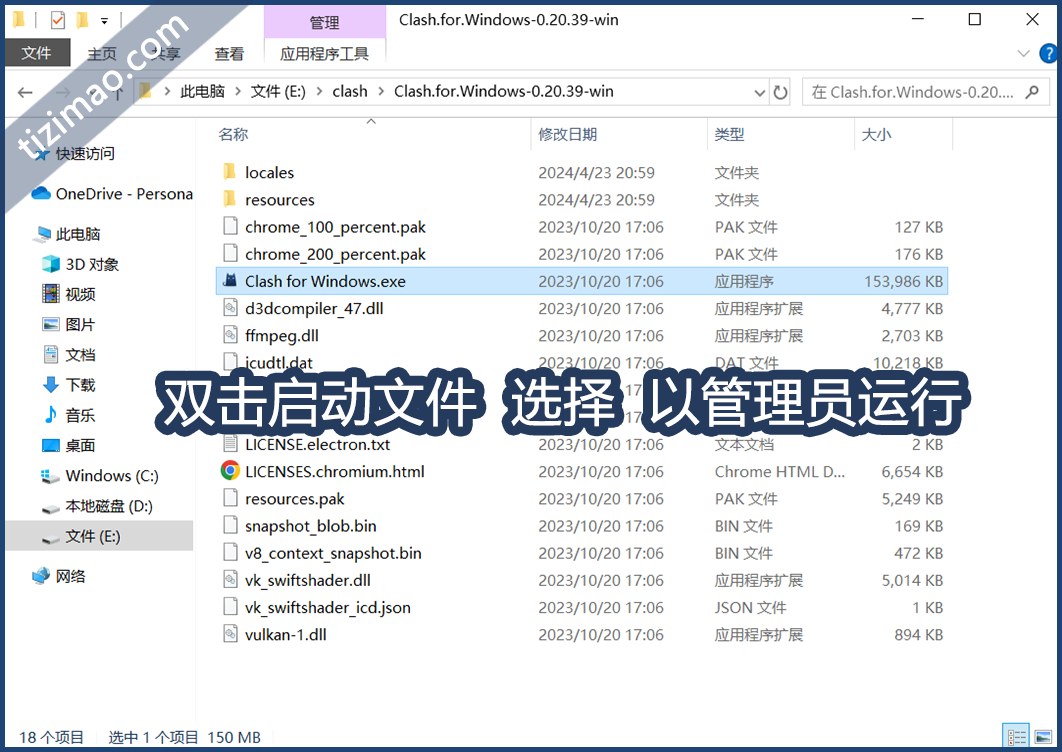Expand the chevron after 此电脑 in breadcrumb

(x=238, y=91)
